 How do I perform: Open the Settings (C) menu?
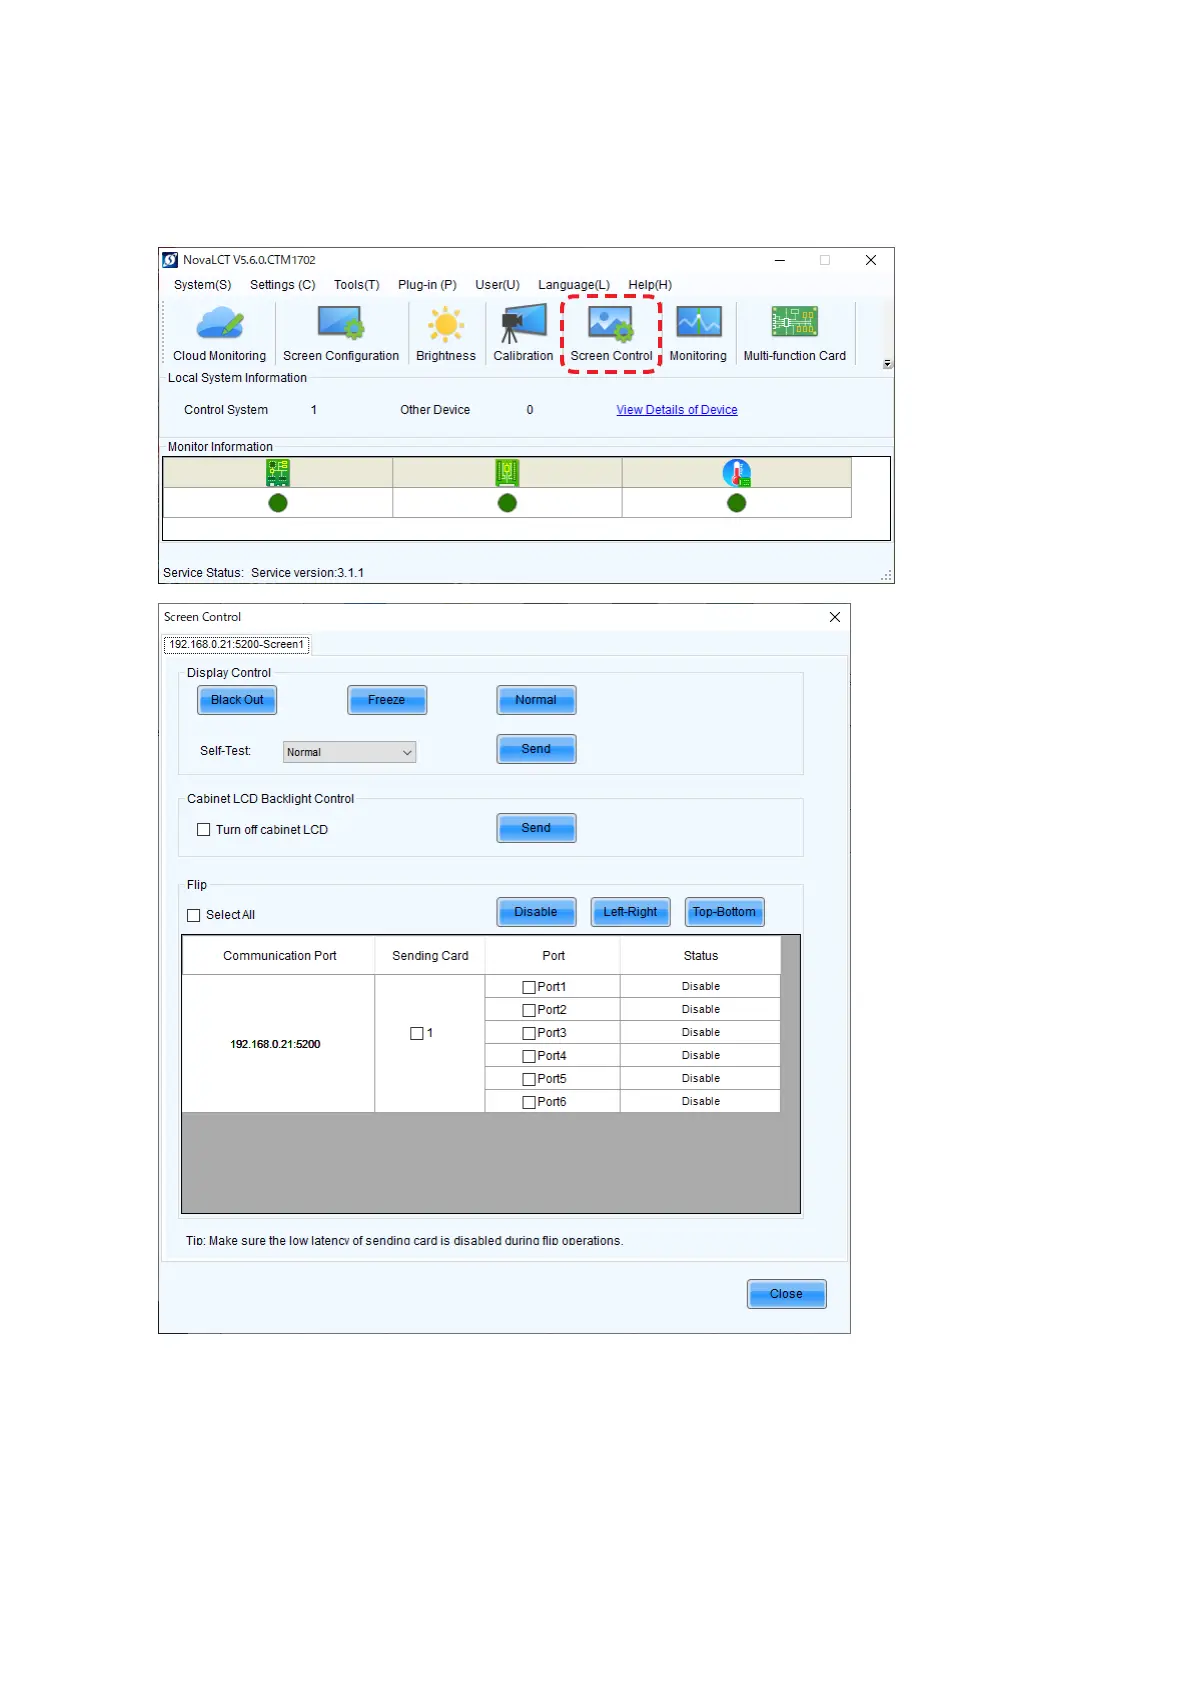pyautogui.click(x=282, y=285)
